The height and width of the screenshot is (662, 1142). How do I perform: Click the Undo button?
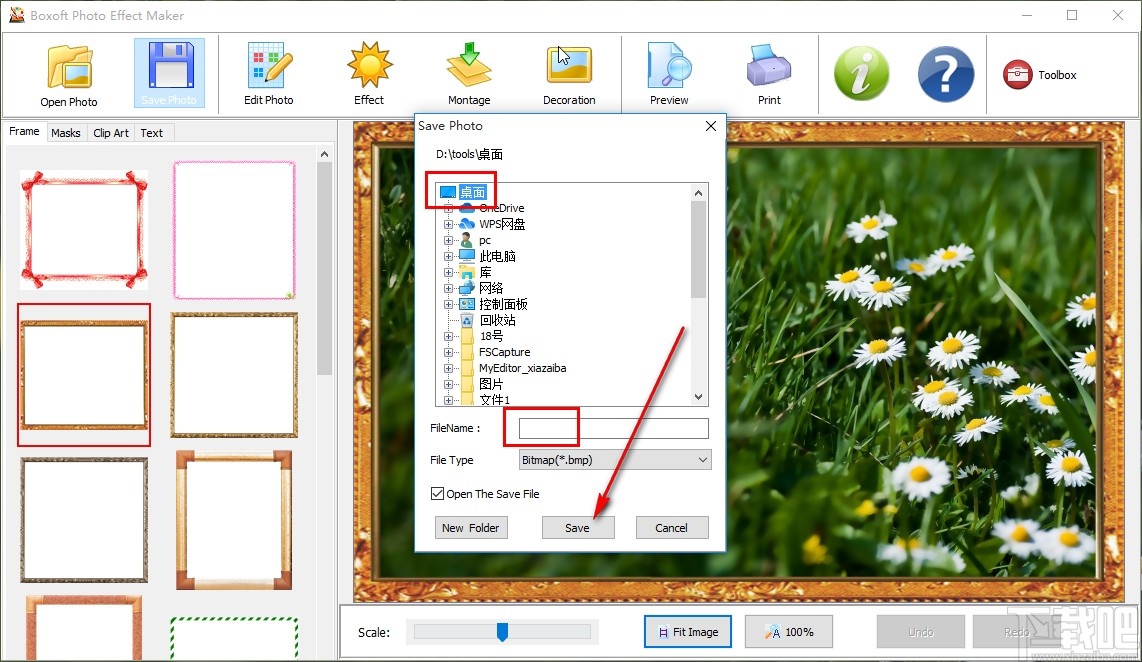(921, 632)
